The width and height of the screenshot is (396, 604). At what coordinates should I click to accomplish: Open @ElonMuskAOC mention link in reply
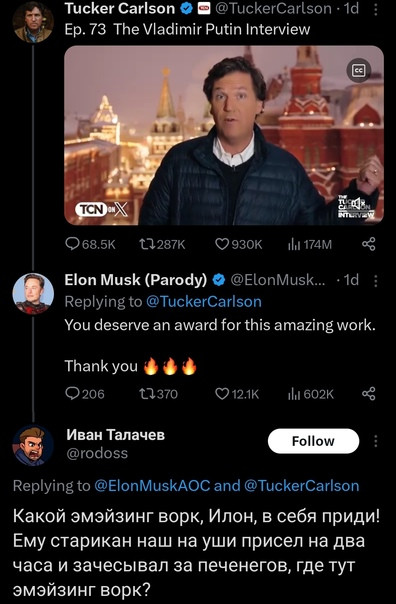pyautogui.click(x=152, y=486)
